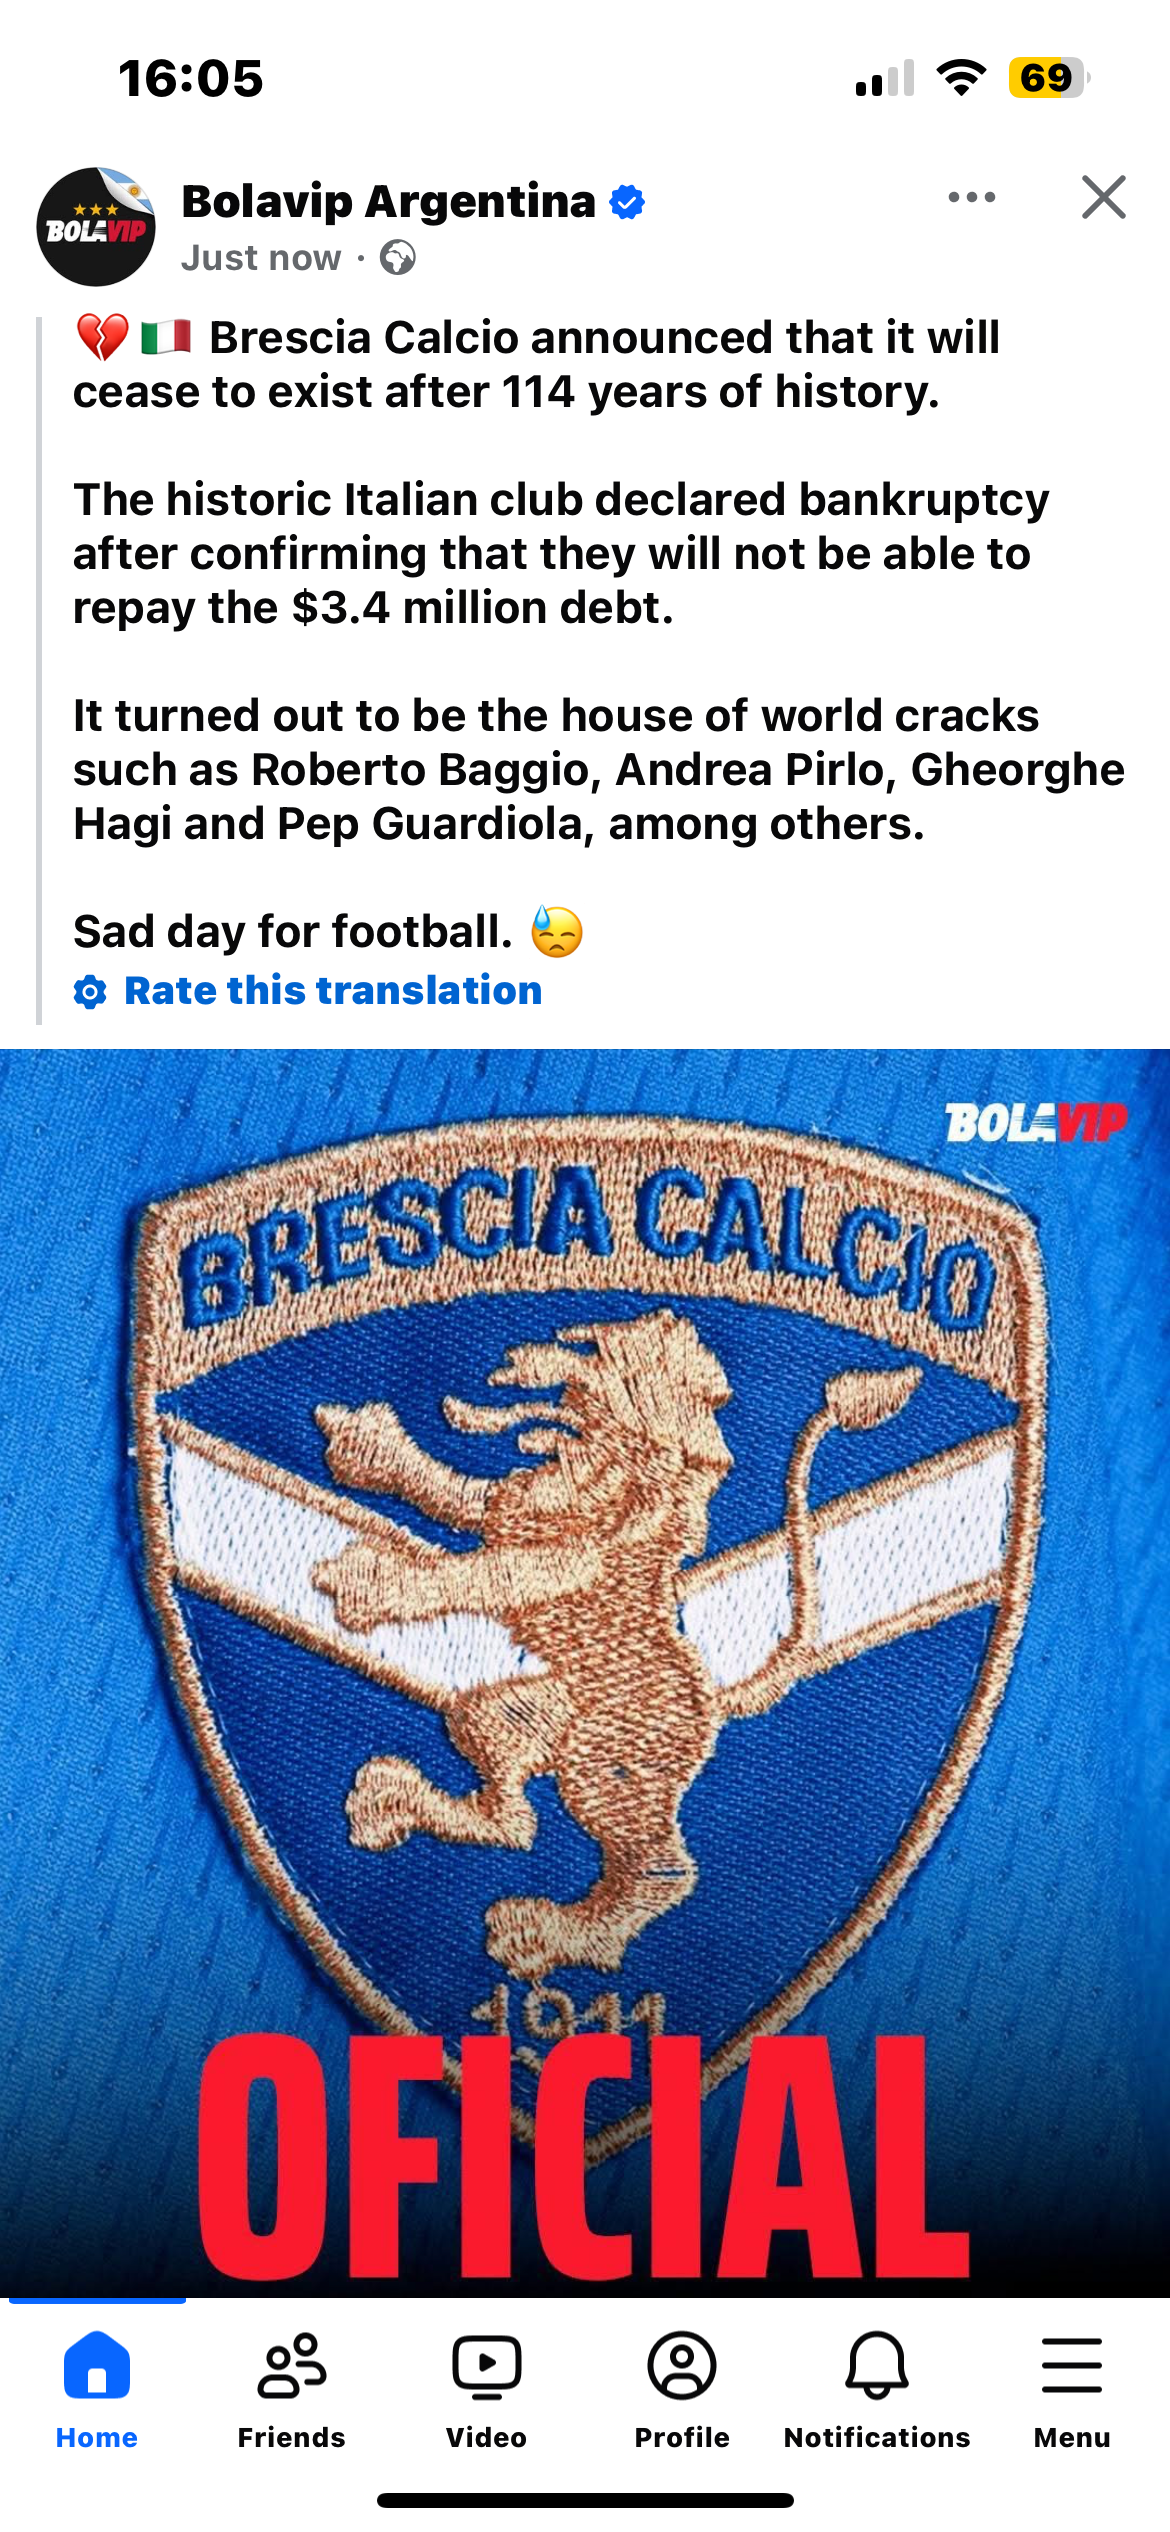Tap the public globe privacy icon
Viewport: 1170px width, 2532px height.
398,258
